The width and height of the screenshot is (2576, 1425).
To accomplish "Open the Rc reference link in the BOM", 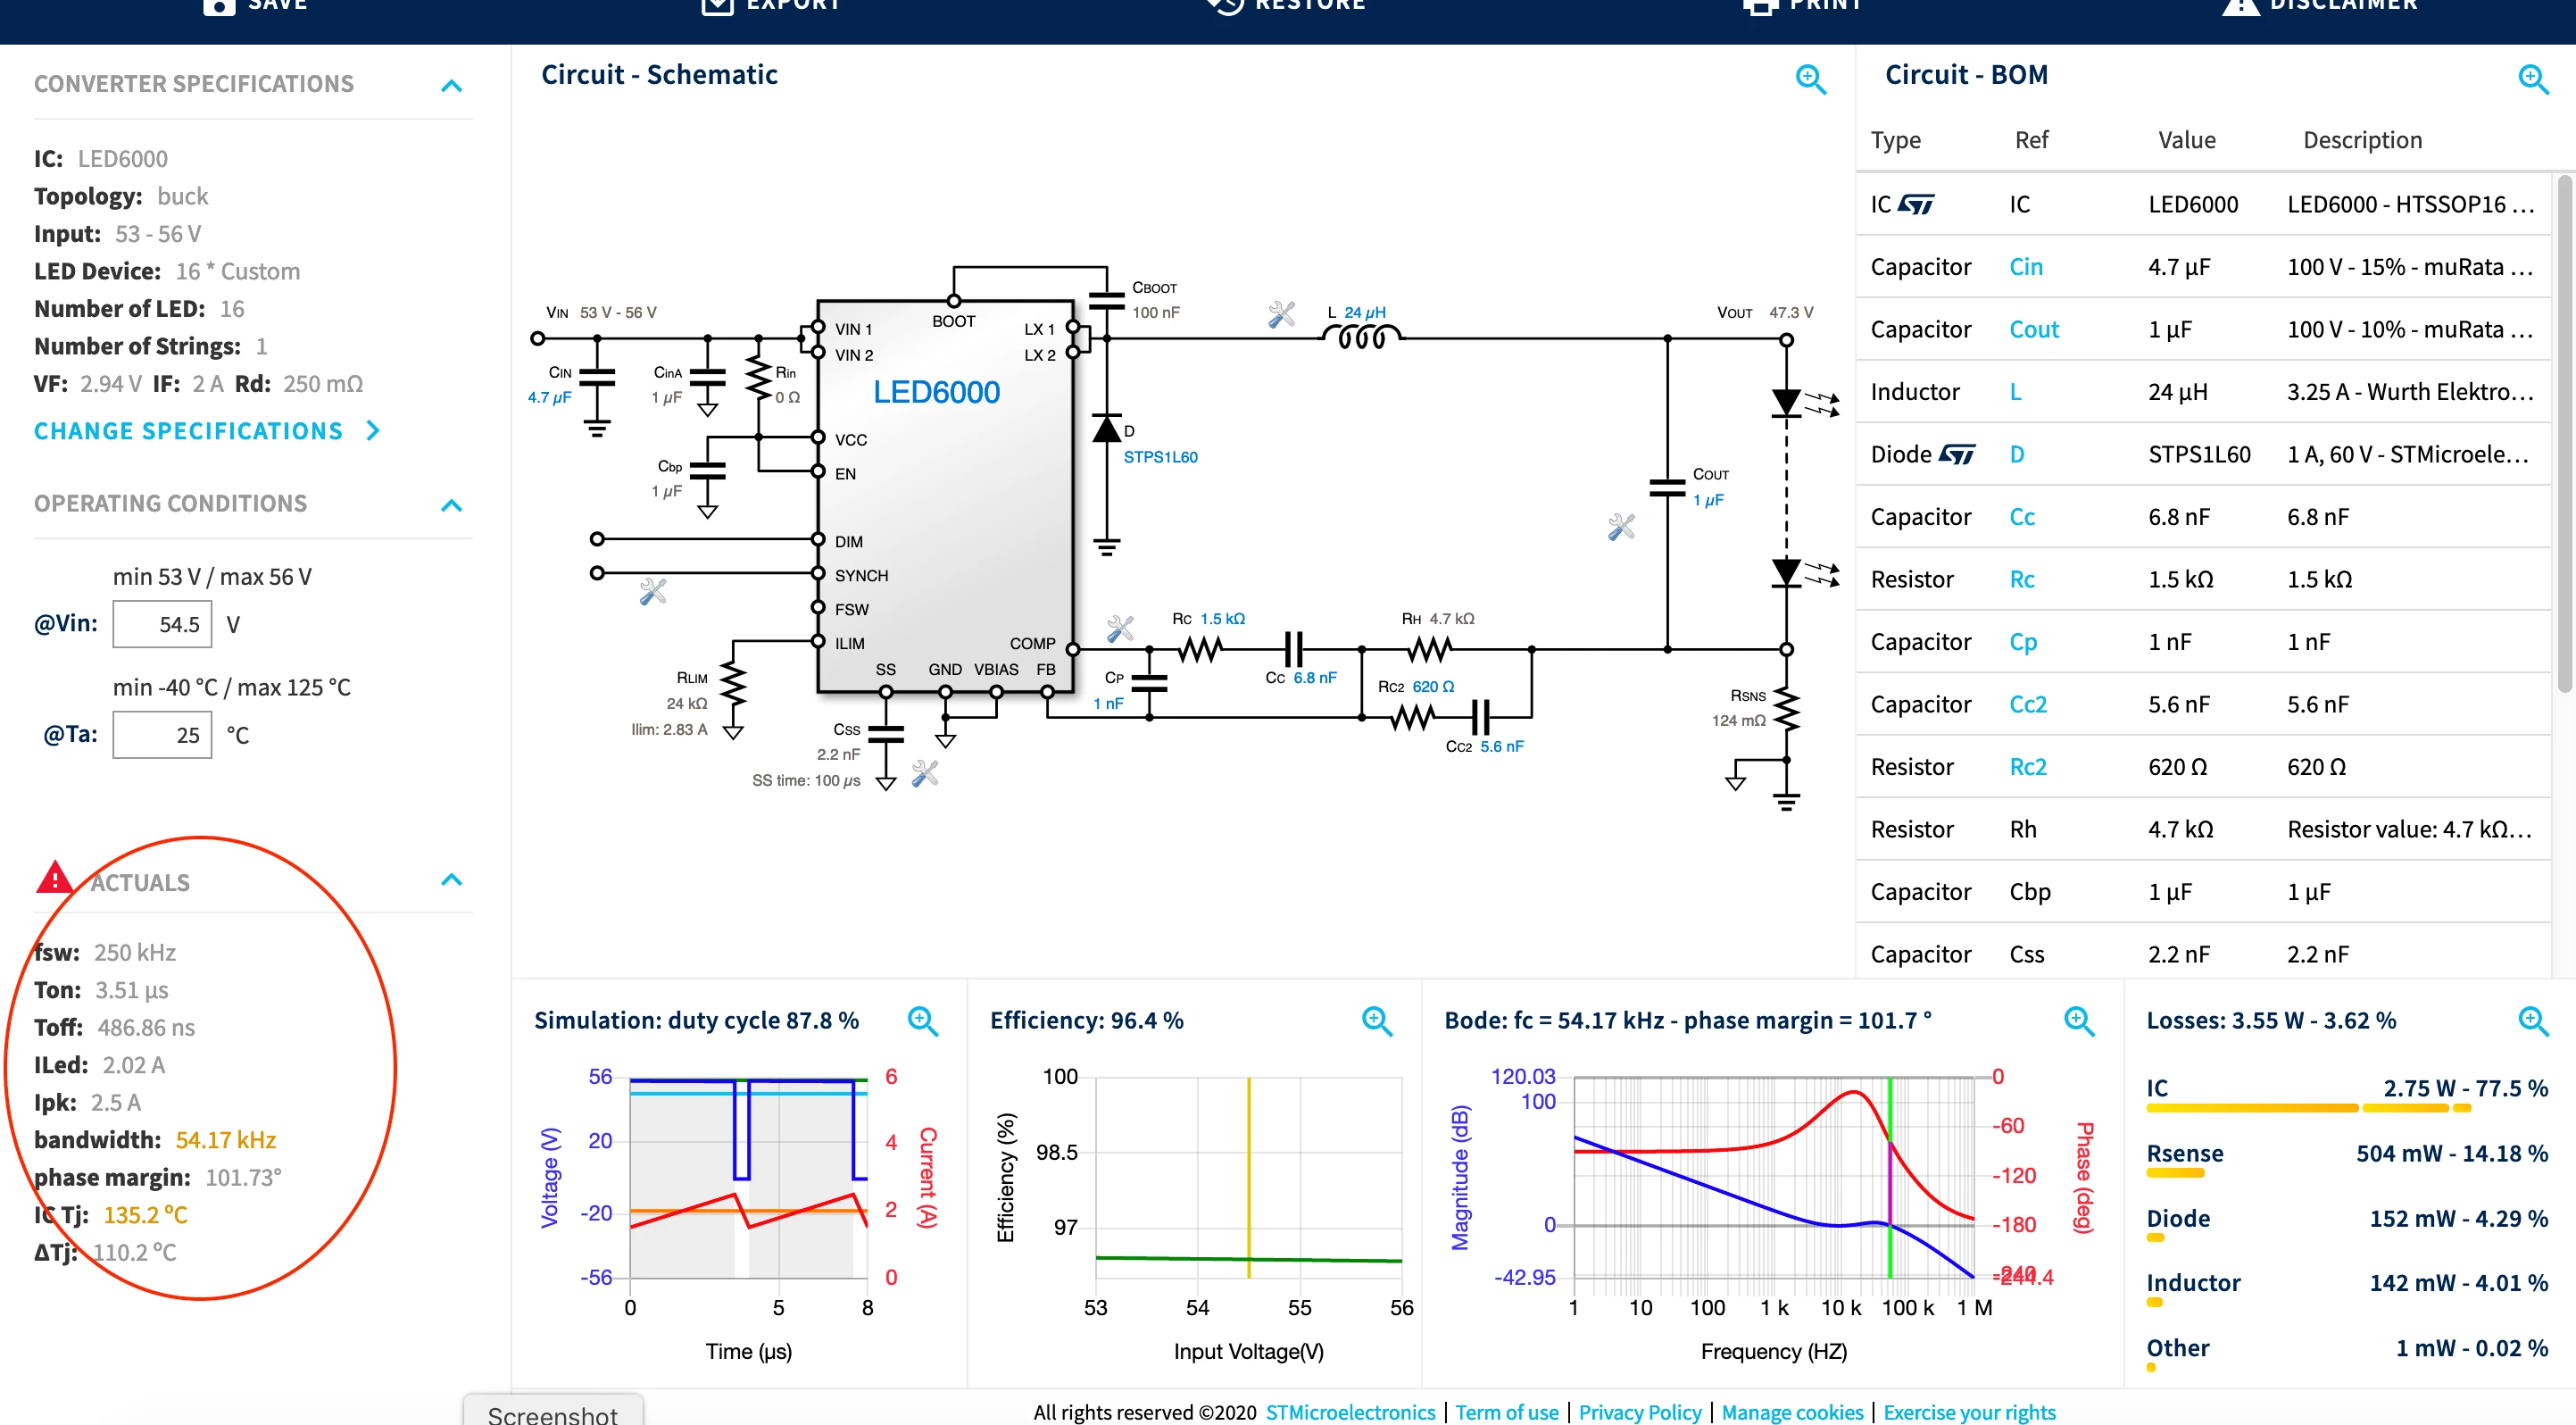I will coord(2022,579).
